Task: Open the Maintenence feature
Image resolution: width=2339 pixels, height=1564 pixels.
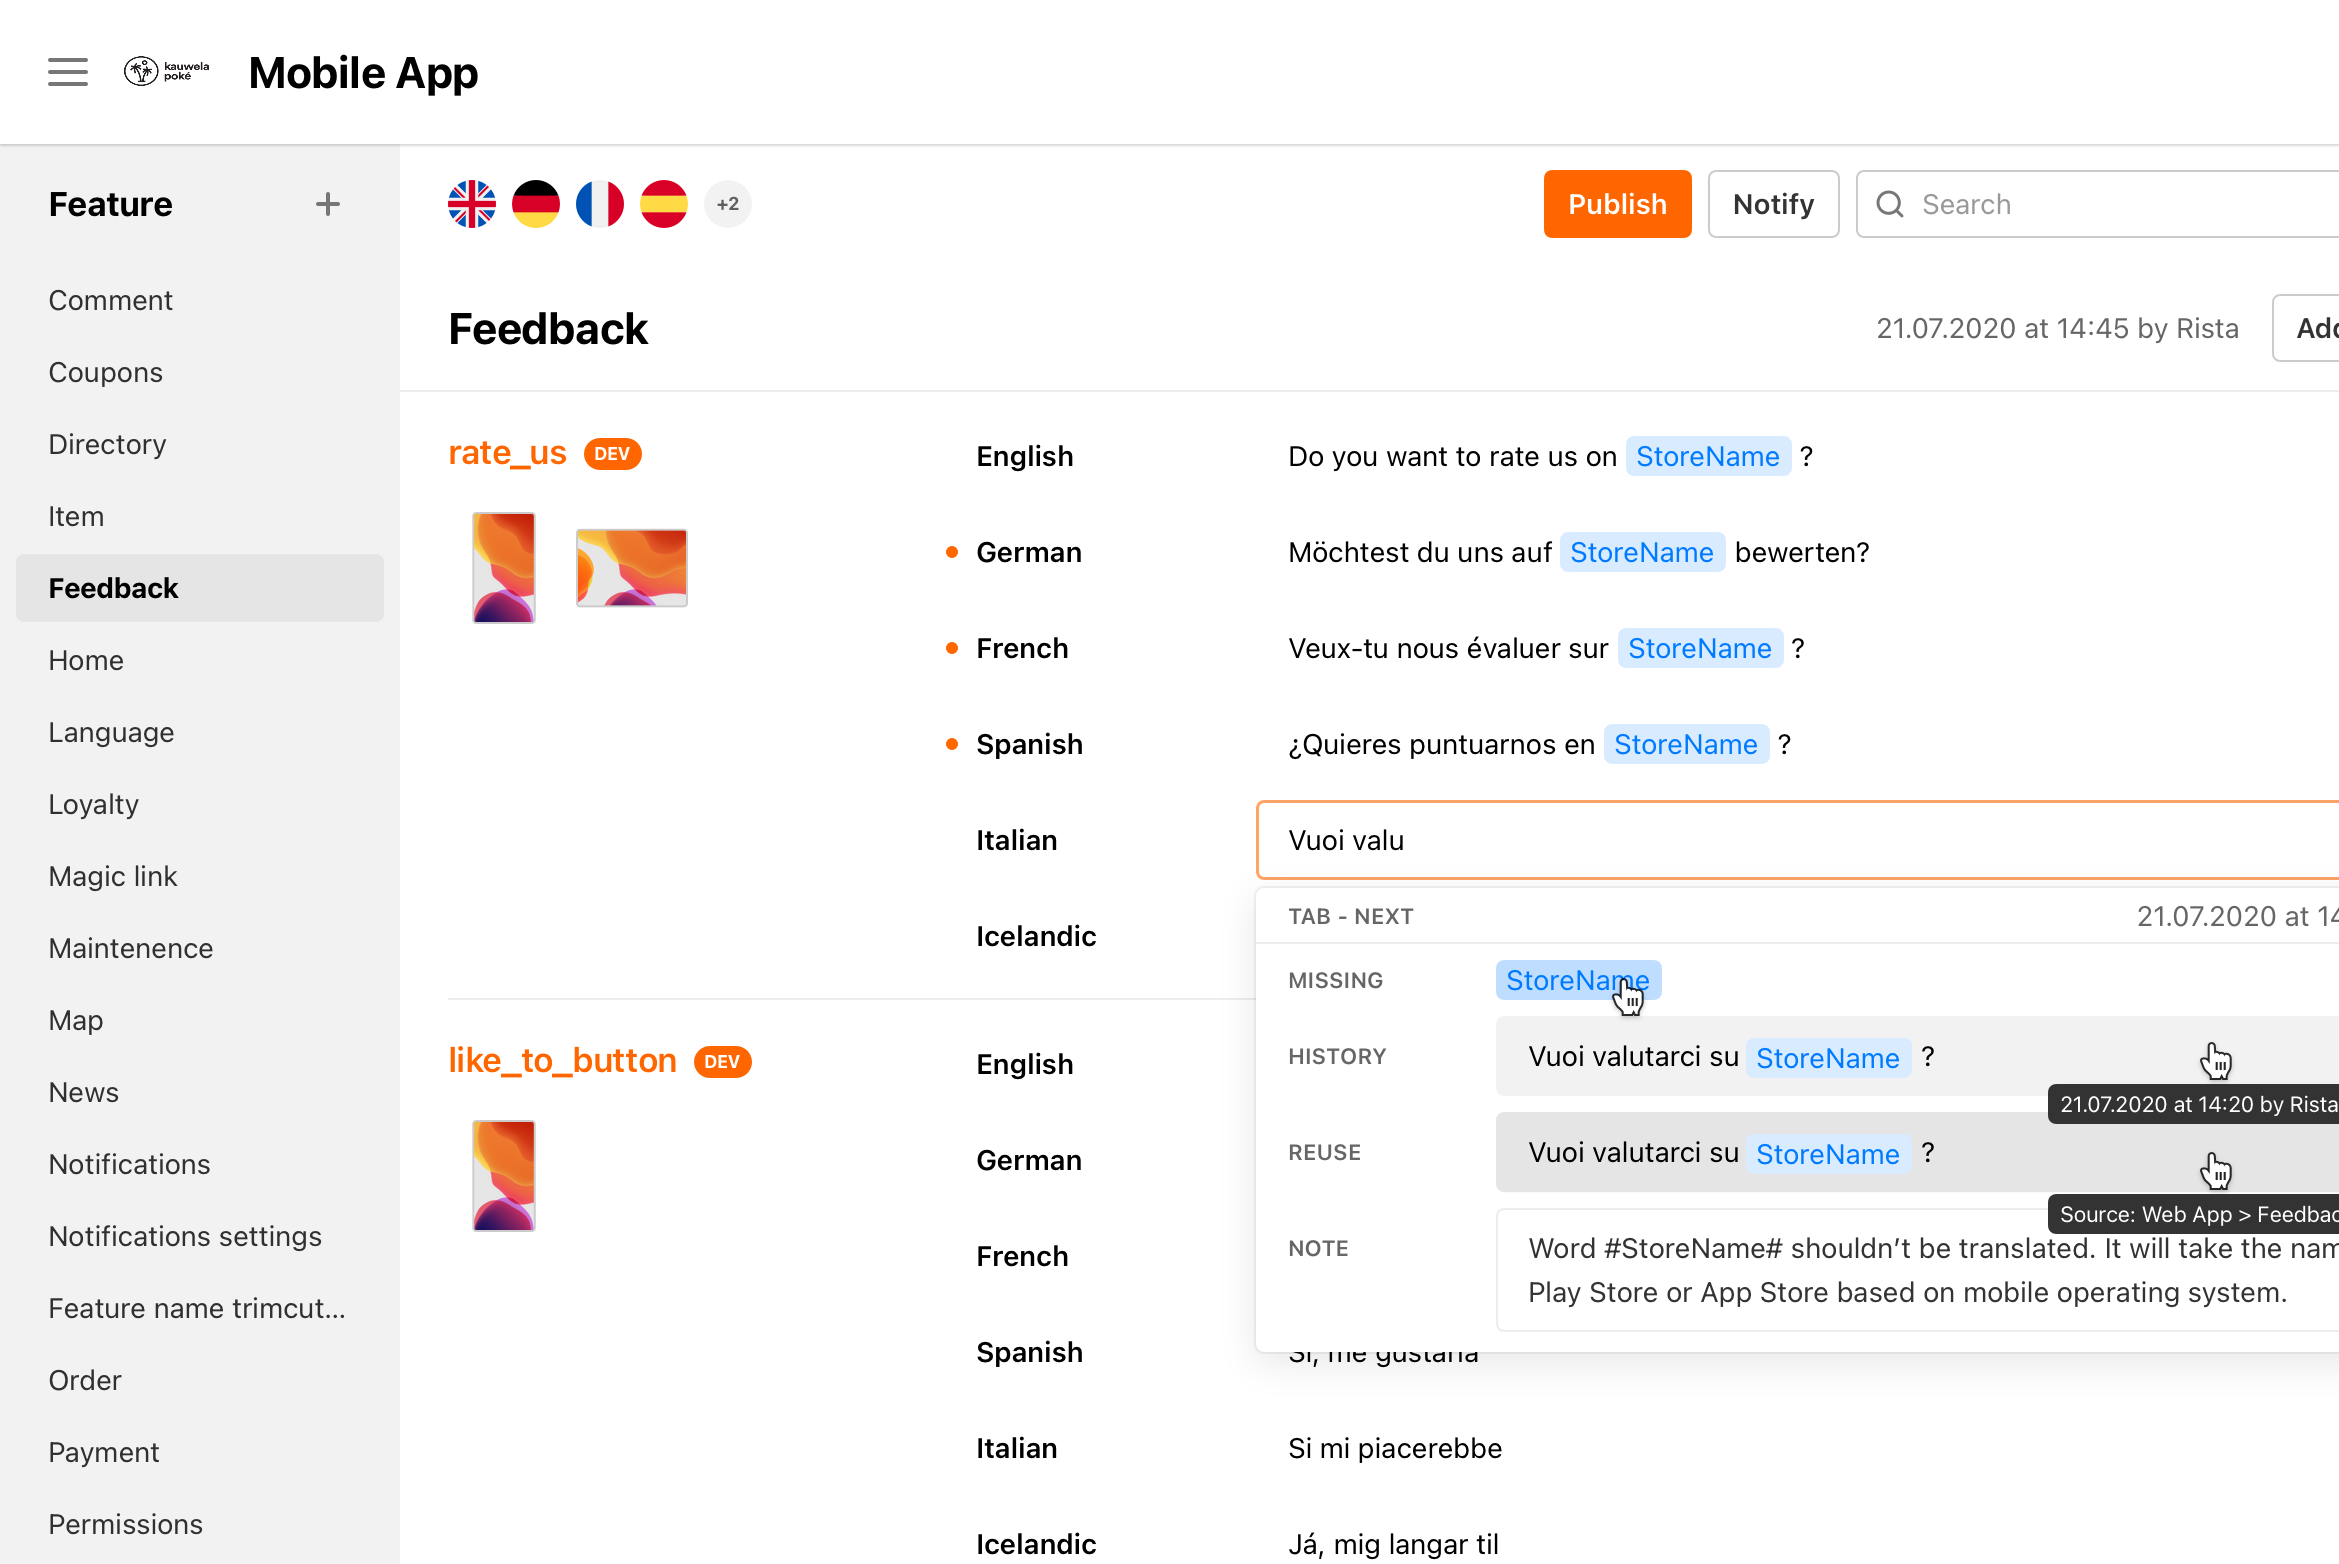Action: pyautogui.click(x=130, y=948)
